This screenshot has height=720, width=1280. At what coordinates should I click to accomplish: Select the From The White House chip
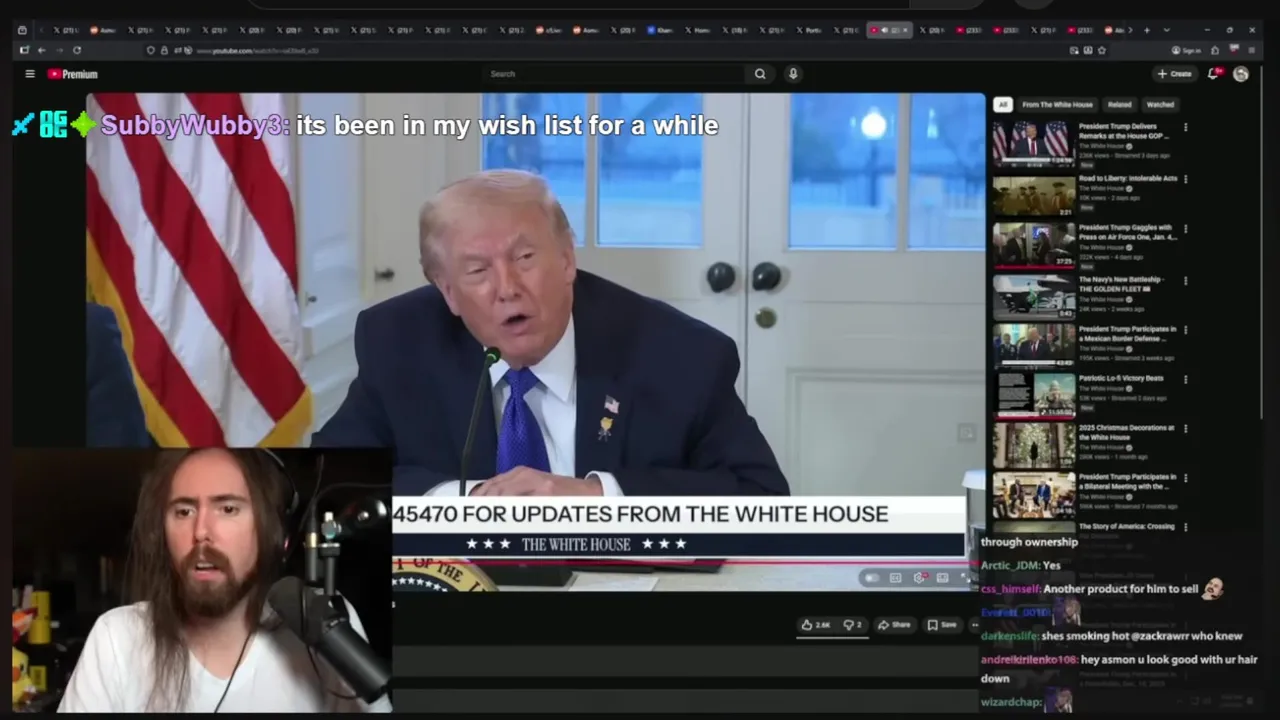point(1057,104)
